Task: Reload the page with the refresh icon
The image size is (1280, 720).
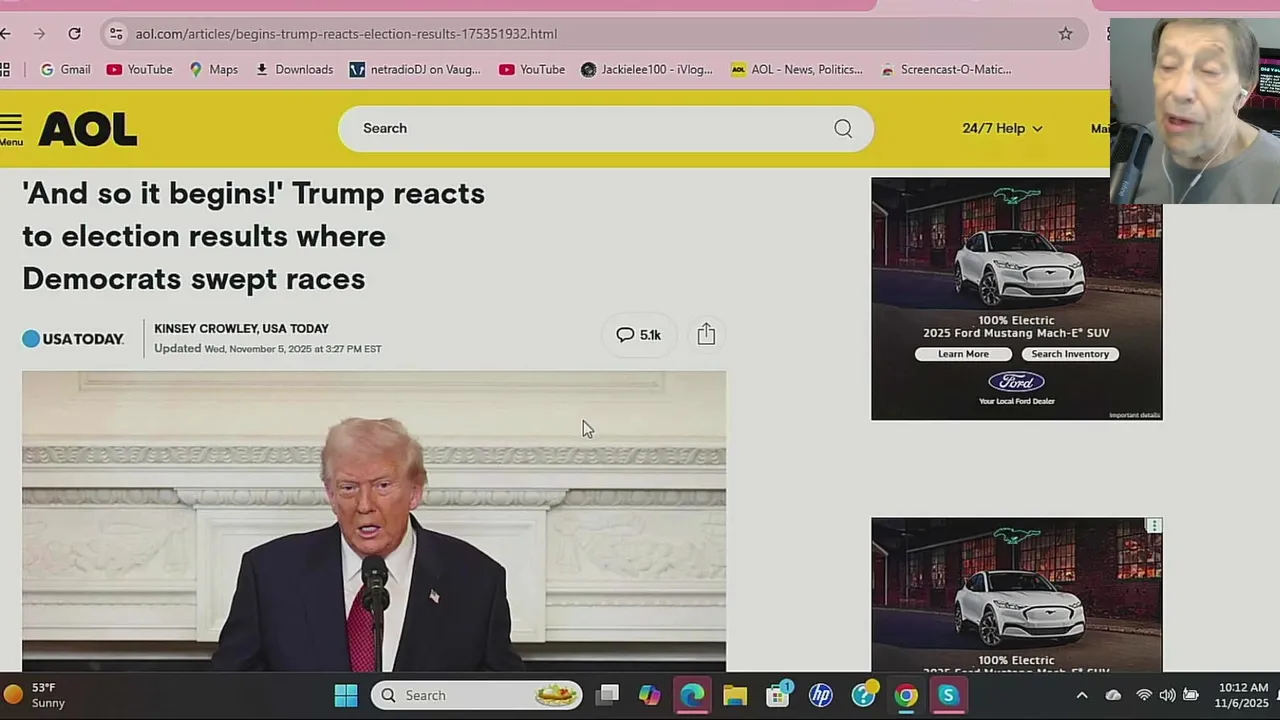Action: click(x=74, y=34)
